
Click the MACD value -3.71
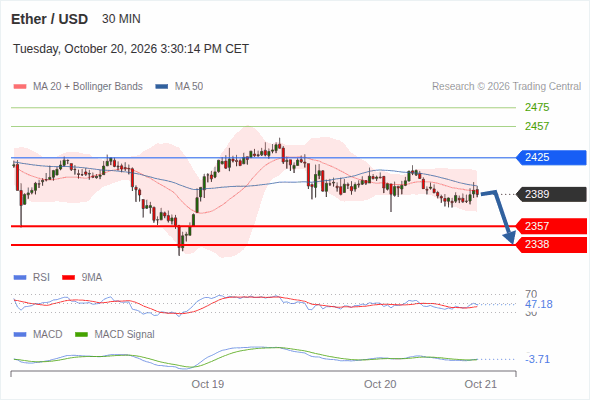pos(537,359)
